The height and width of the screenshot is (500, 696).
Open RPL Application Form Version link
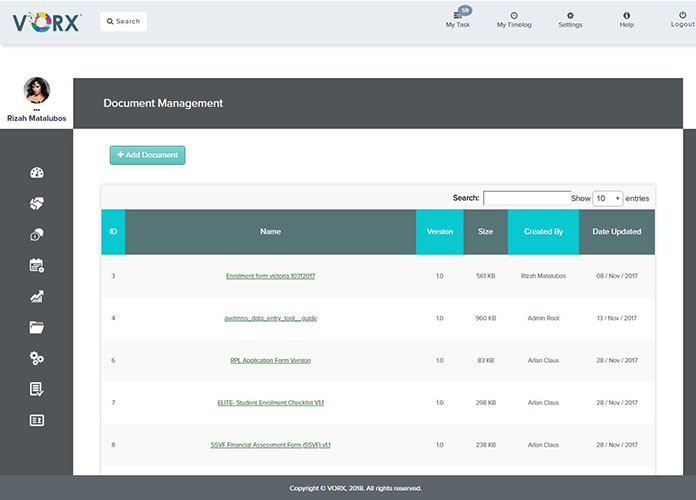coord(270,360)
